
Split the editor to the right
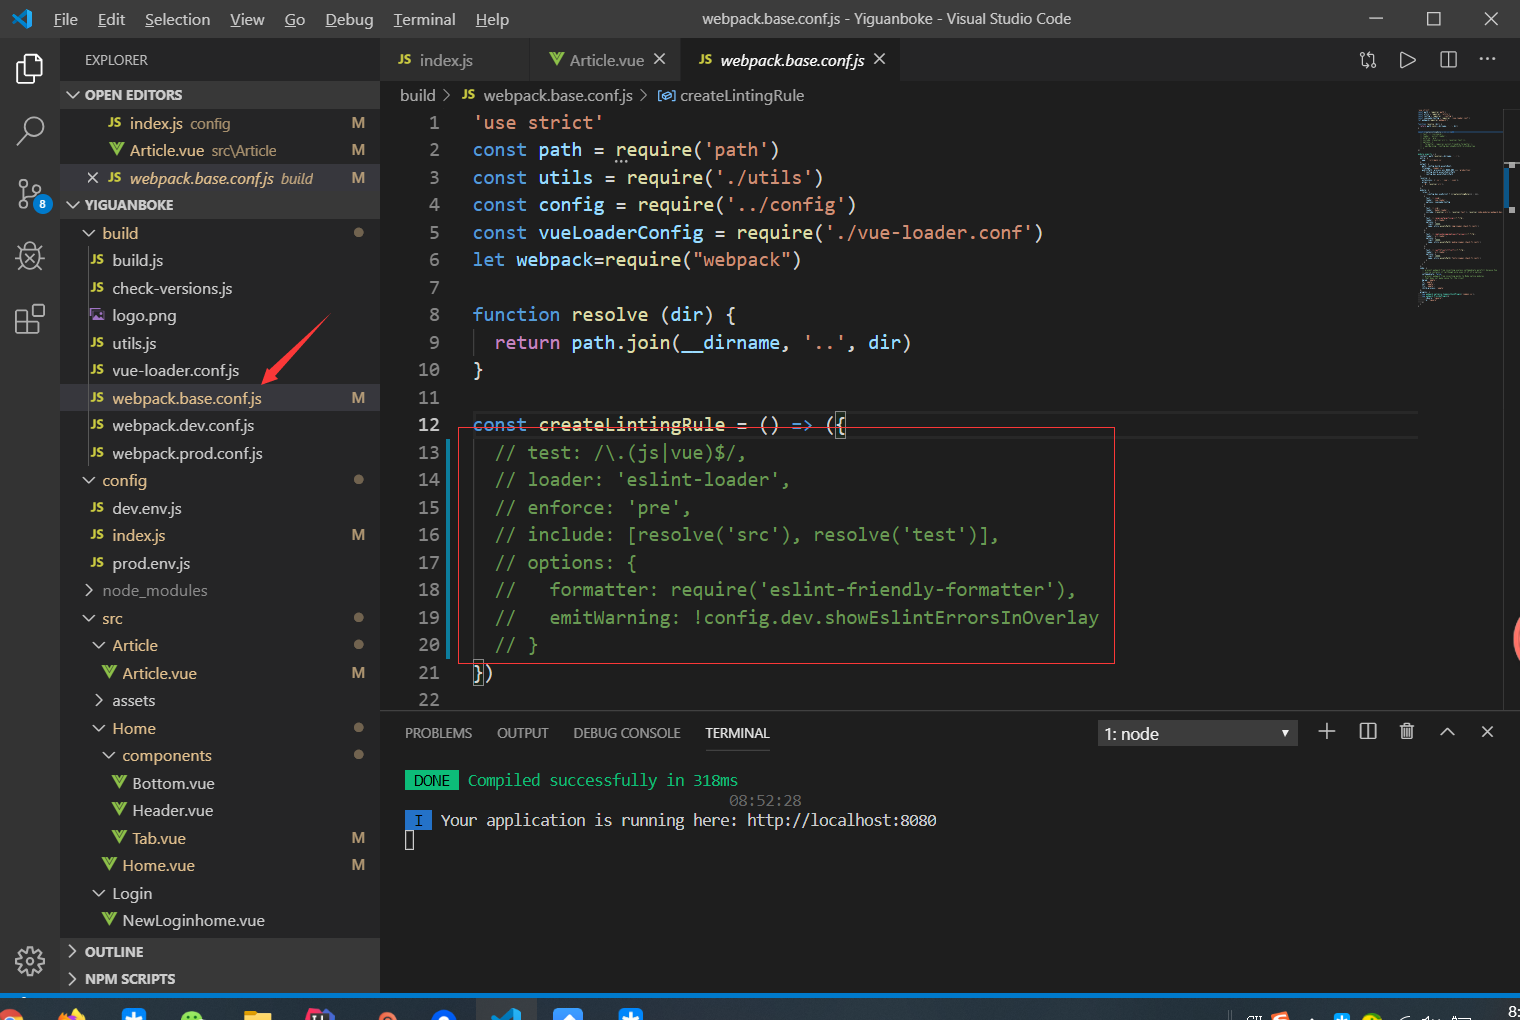coord(1448,60)
